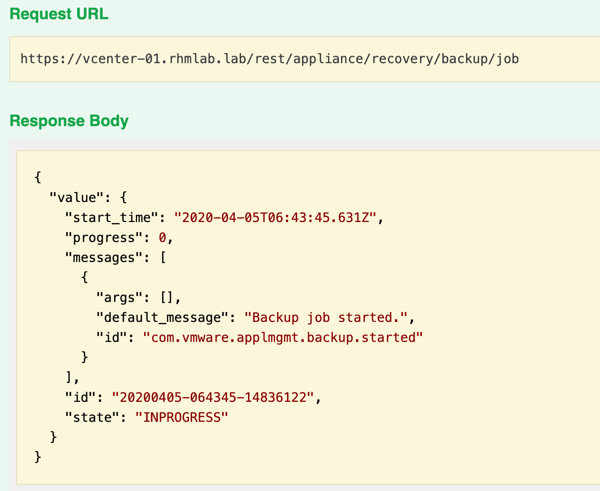This screenshot has width=600, height=491.
Task: Click the Request URL heading
Action: 59,14
